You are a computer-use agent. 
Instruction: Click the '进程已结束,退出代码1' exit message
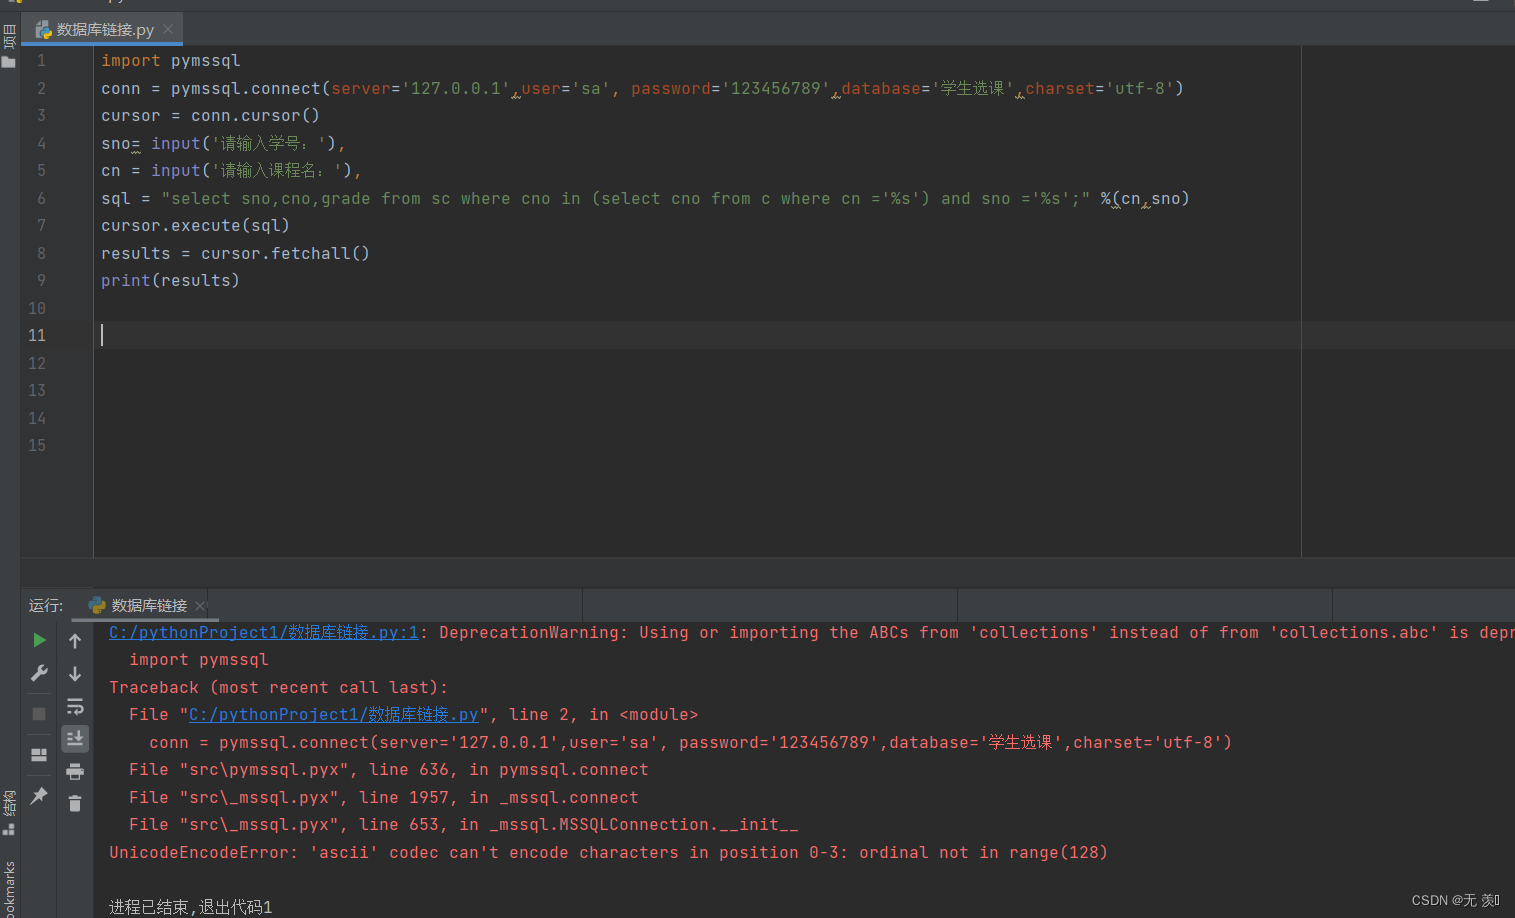coord(190,907)
